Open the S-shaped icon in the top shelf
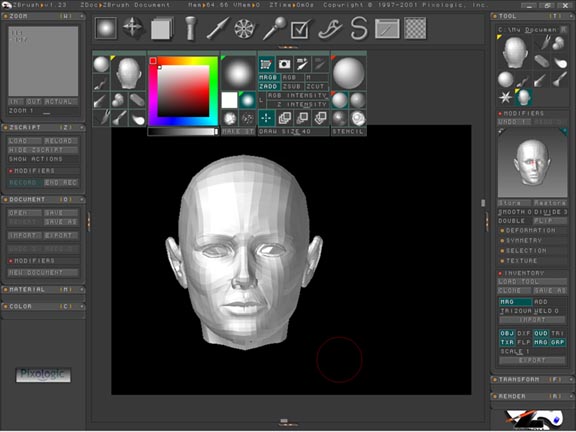 coord(359,28)
